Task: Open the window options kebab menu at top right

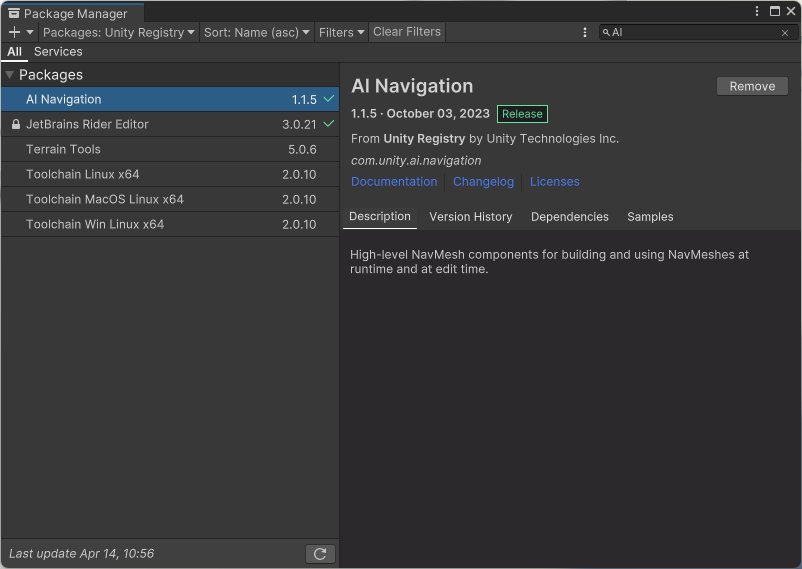Action: [757, 11]
